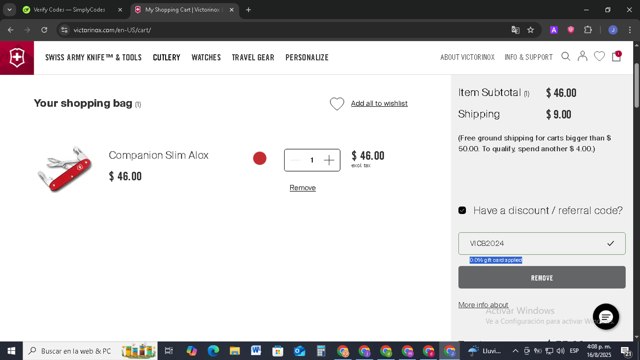Reload the page
This screenshot has width=640, height=360.
click(x=44, y=30)
